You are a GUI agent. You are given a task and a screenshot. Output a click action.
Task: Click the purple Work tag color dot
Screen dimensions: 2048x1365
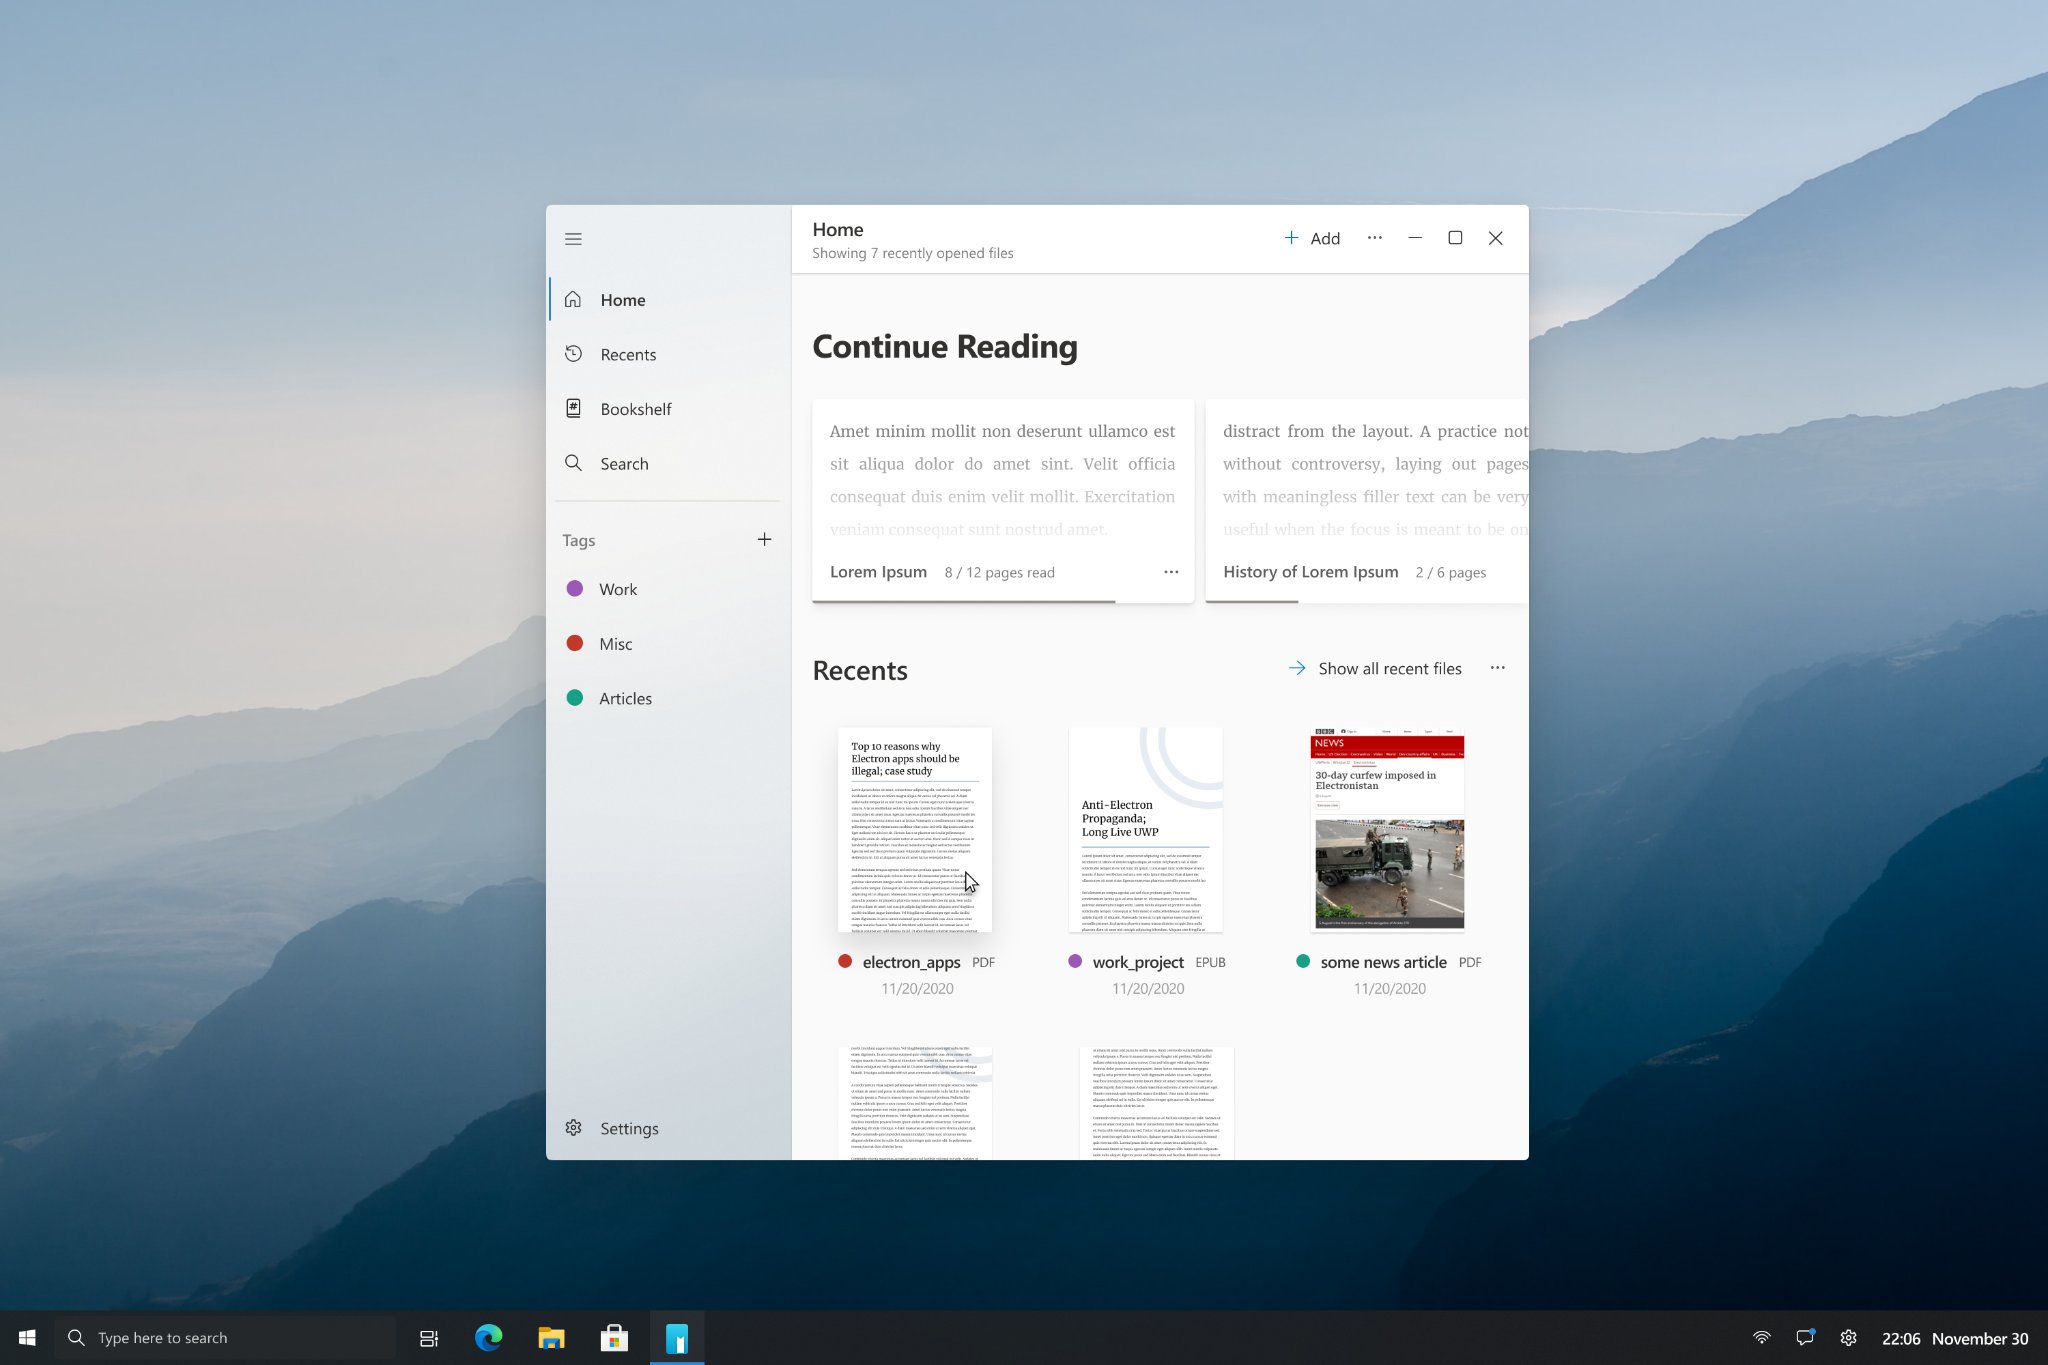click(x=575, y=589)
